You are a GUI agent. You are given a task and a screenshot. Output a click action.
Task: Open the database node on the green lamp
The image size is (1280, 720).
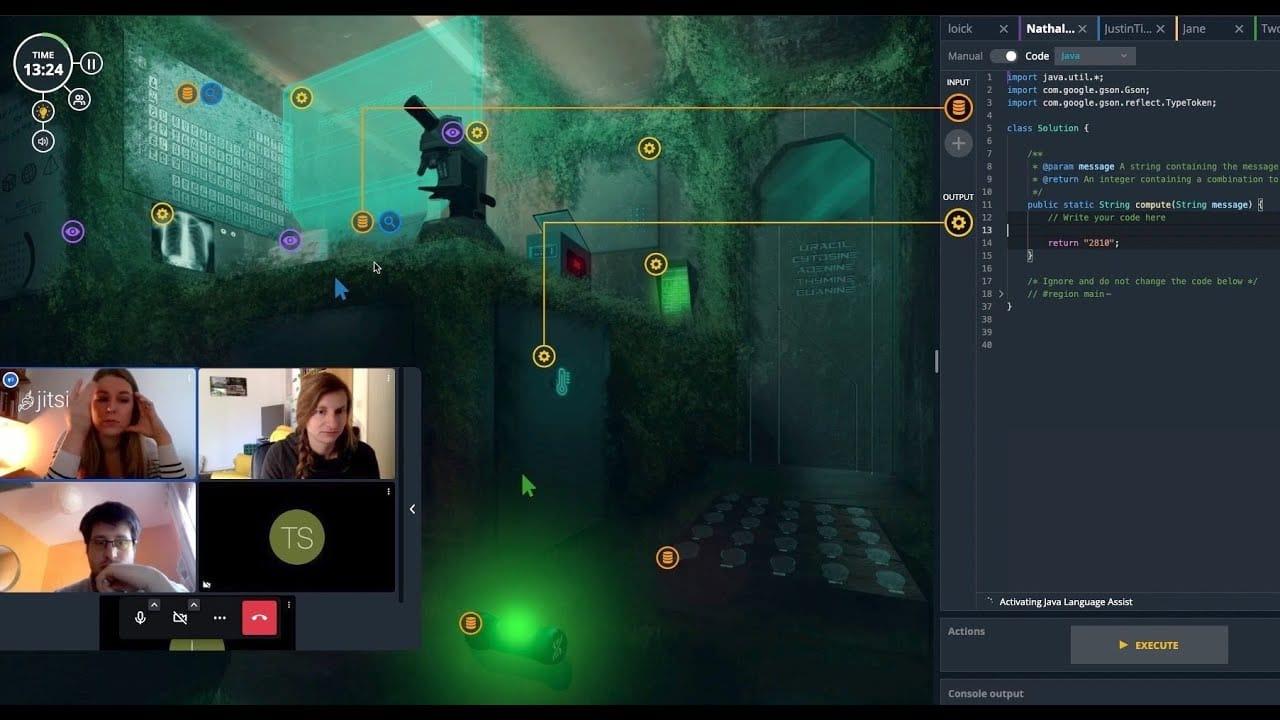pos(470,624)
